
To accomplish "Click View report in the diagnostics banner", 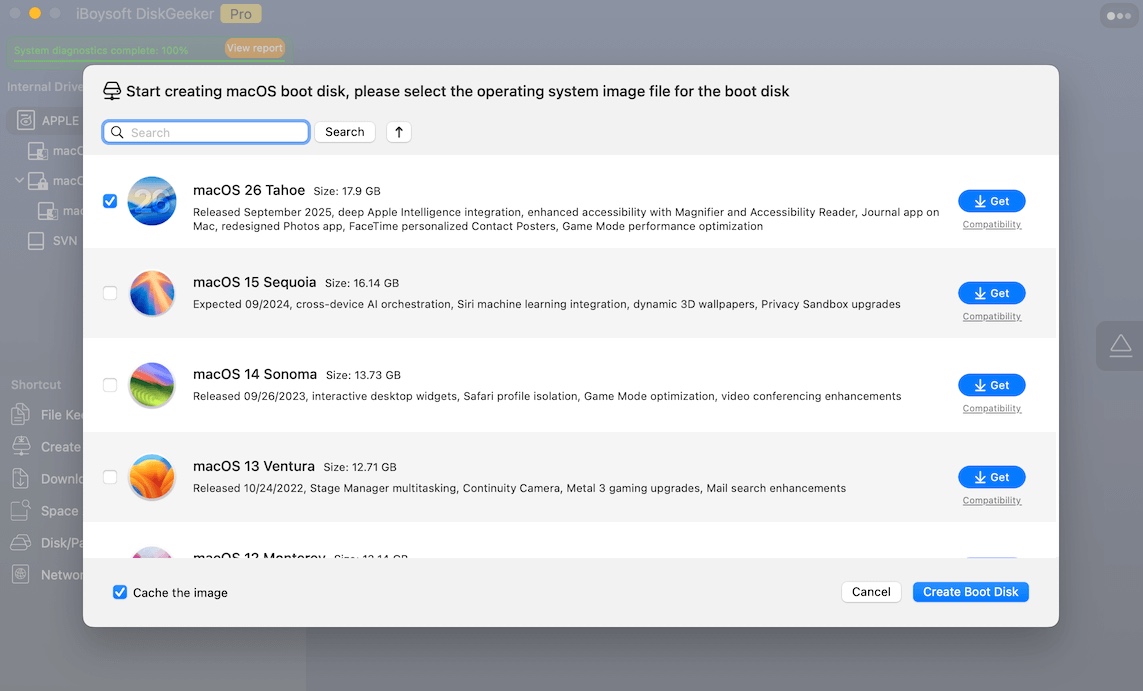I will pyautogui.click(x=255, y=47).
